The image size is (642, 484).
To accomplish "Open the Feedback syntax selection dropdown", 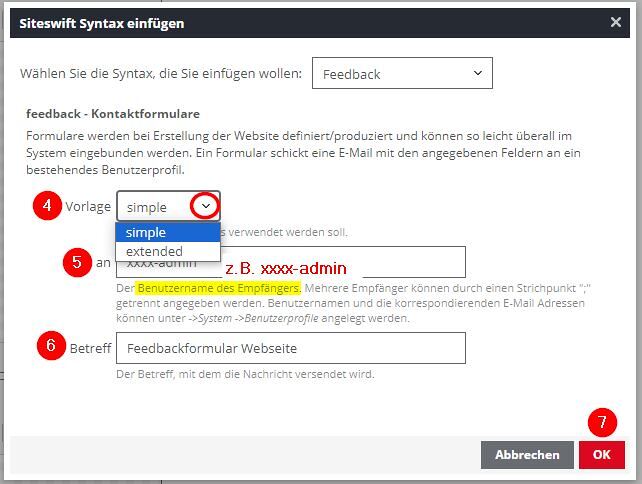I will (x=402, y=74).
